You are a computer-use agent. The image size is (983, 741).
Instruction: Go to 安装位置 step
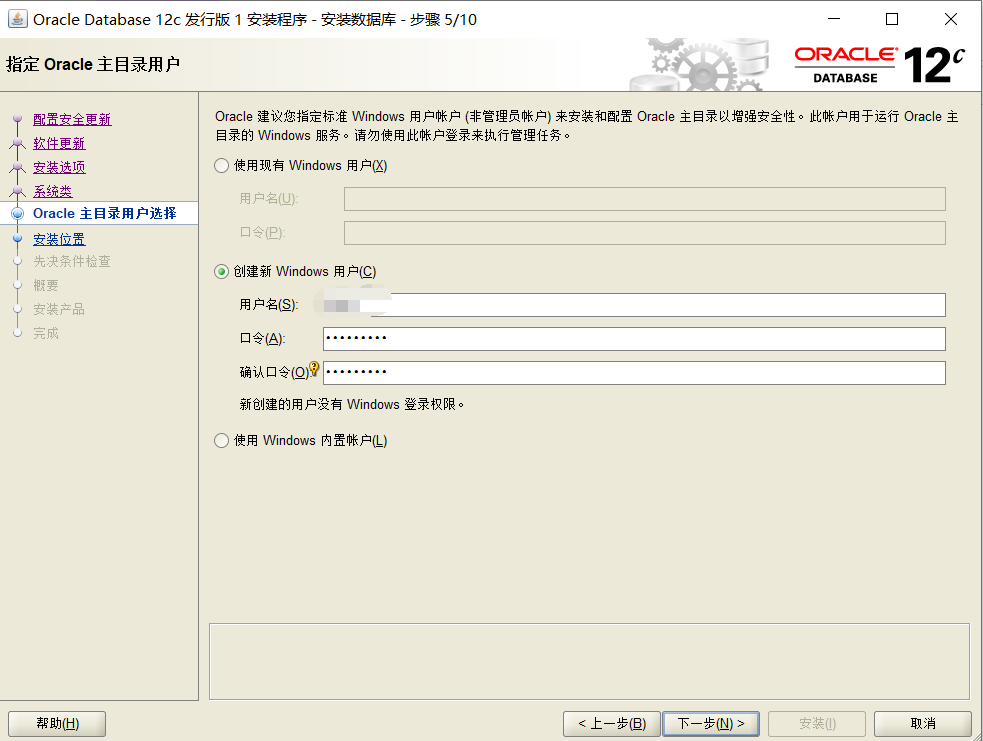click(x=59, y=239)
